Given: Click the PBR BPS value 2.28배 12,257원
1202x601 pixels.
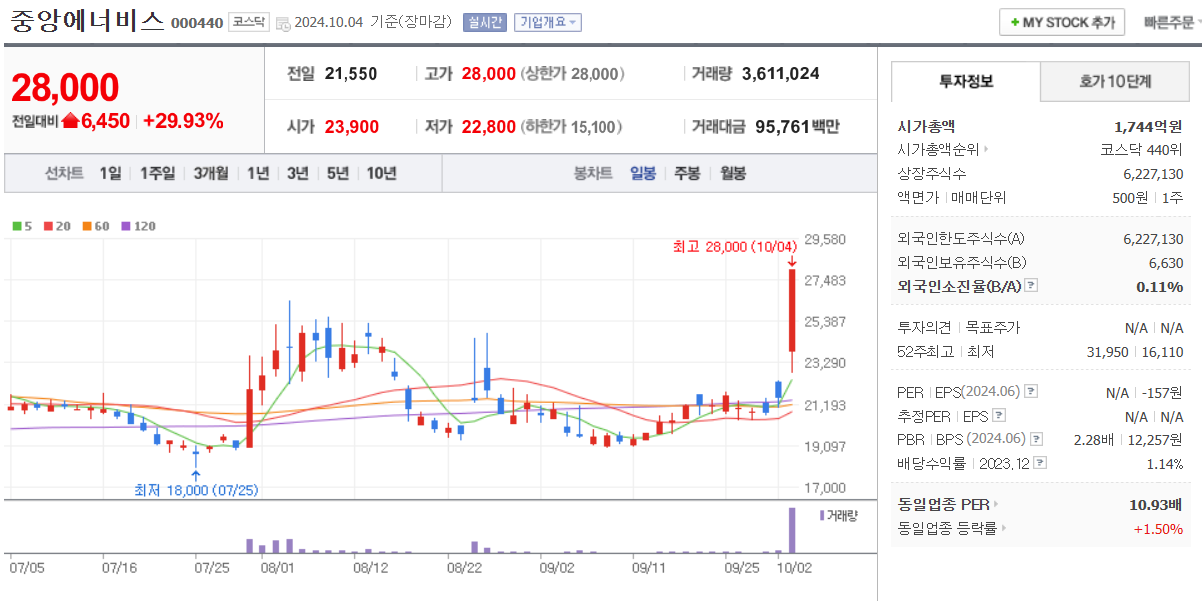Looking at the screenshot, I should (x=1128, y=439).
